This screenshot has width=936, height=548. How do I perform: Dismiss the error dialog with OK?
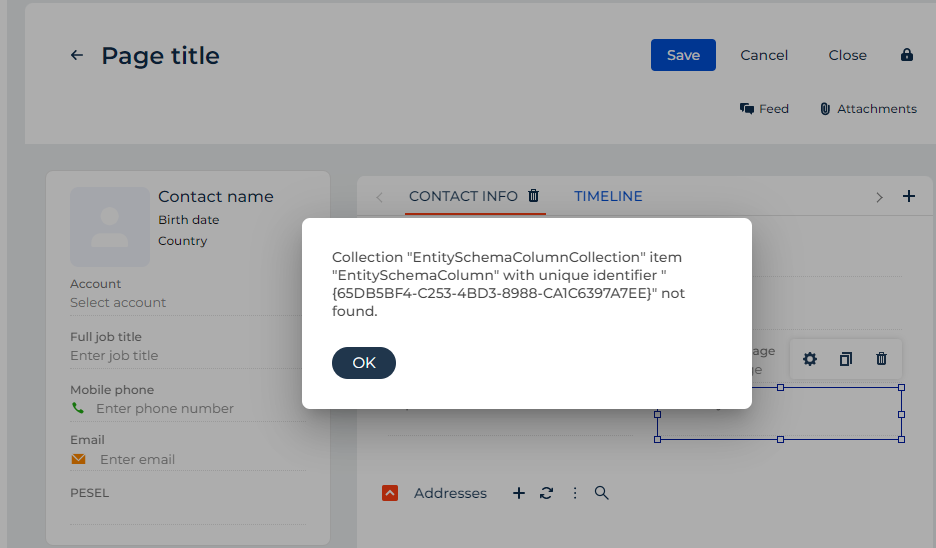coord(364,363)
